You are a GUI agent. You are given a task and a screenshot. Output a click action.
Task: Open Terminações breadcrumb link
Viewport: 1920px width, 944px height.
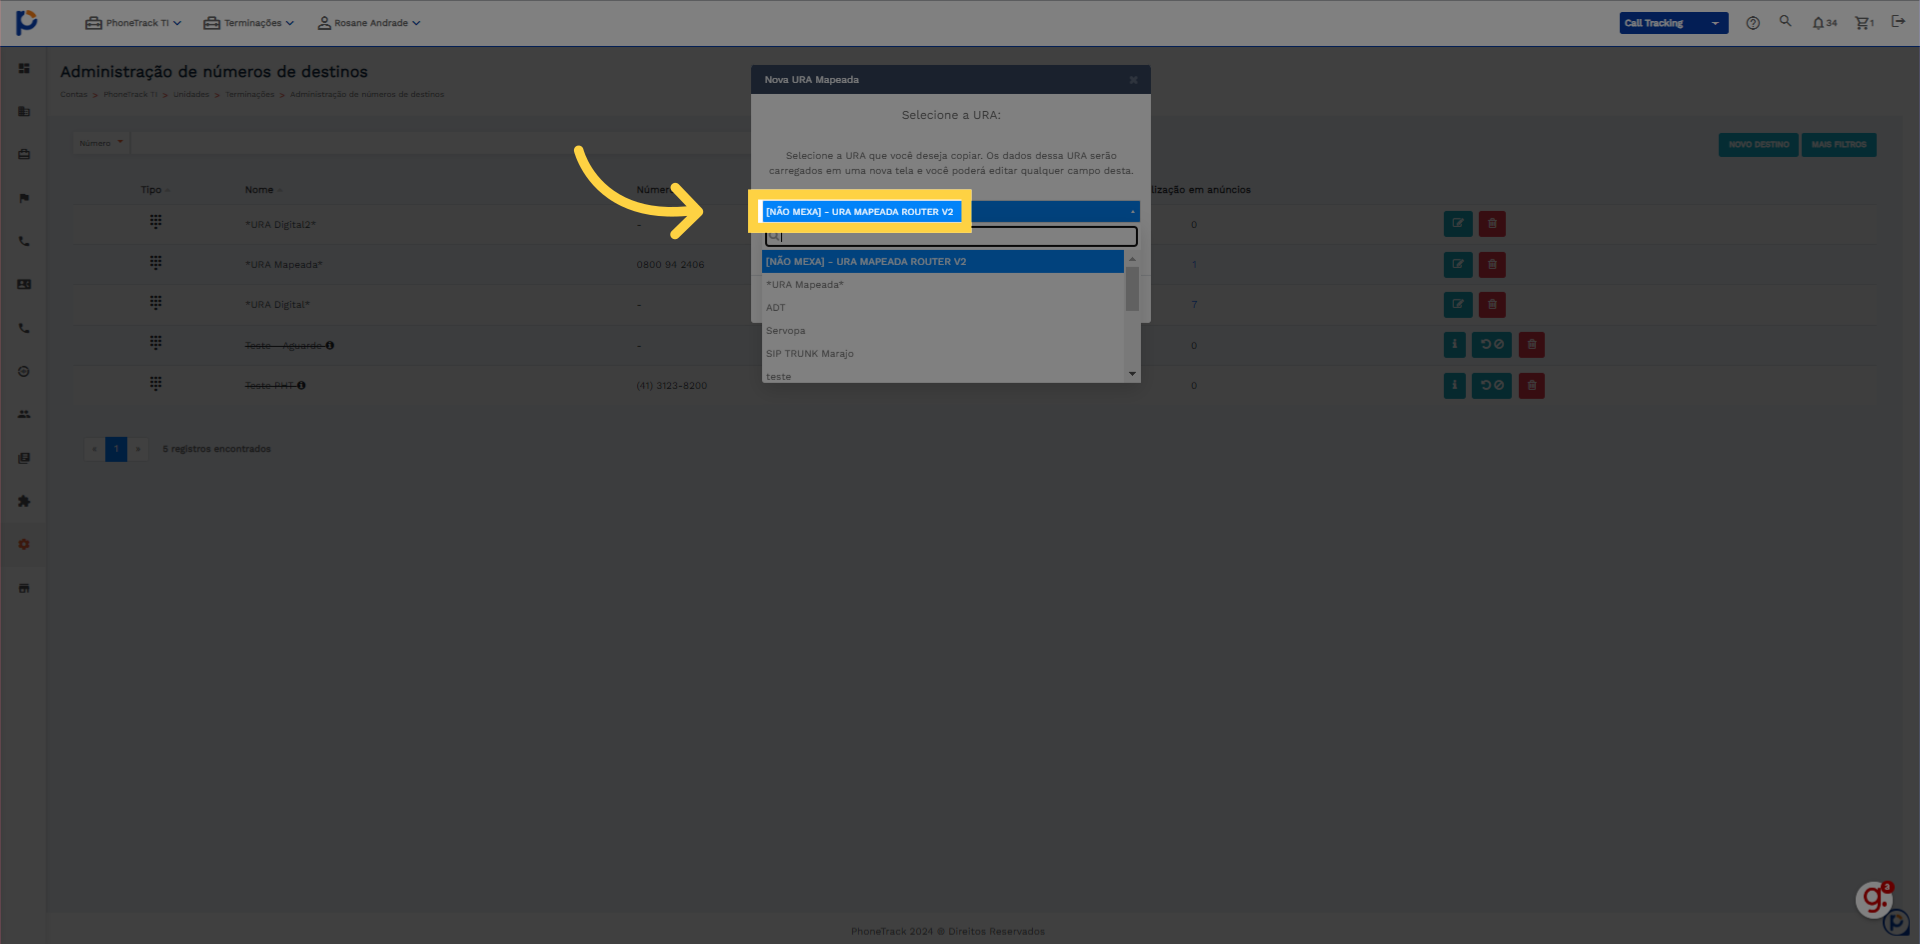tap(249, 95)
